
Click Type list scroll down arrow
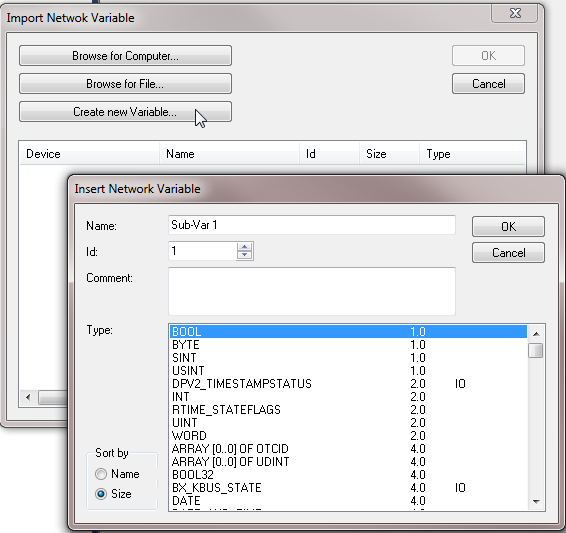coord(536,502)
